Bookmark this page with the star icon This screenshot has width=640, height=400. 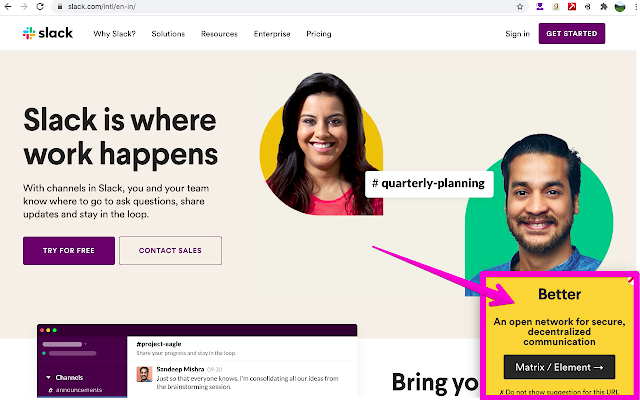[x=520, y=7]
